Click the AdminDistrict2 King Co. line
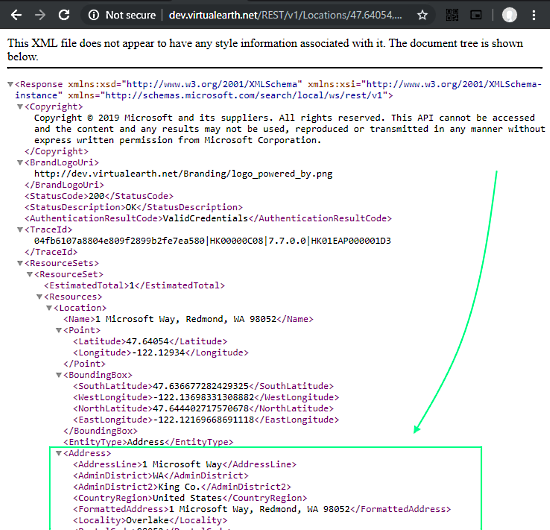Viewport: 550px width, 530px height. coord(182,487)
